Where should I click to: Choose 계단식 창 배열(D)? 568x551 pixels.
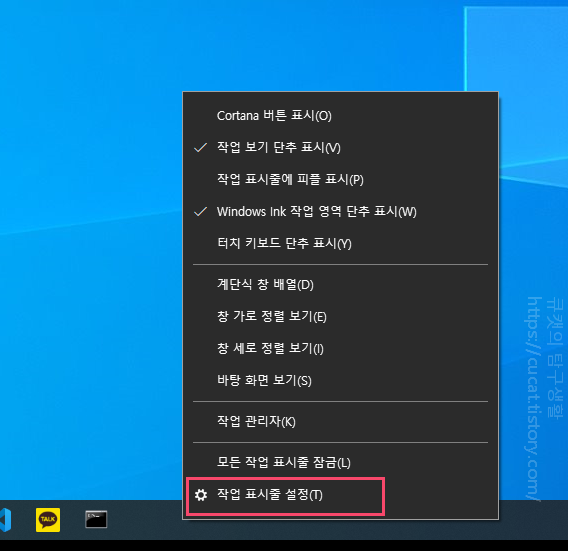[341, 285]
